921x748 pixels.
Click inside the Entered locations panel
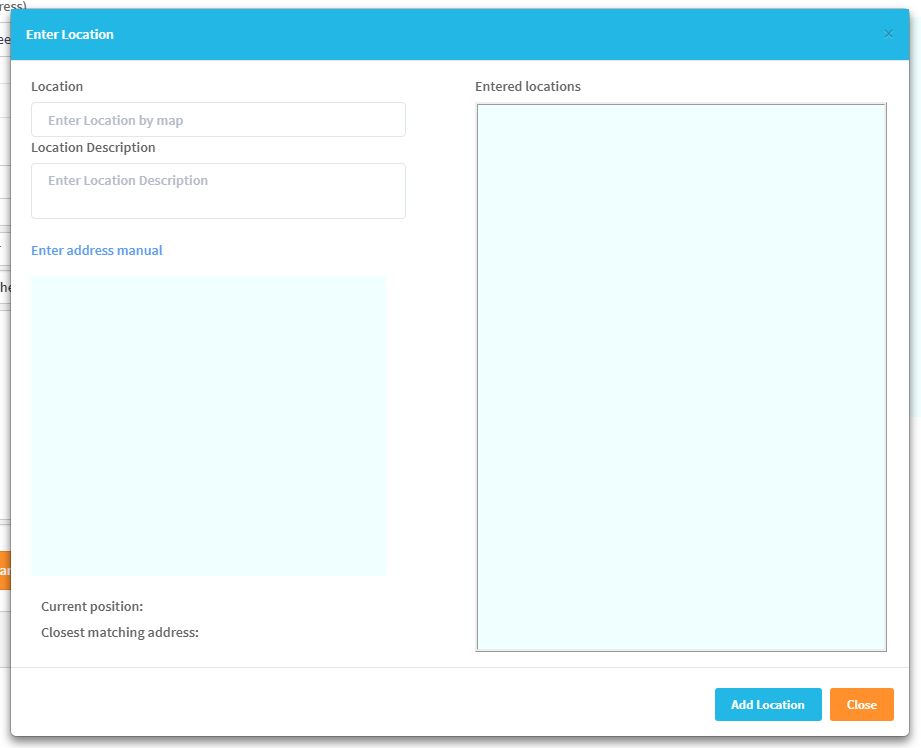point(680,375)
